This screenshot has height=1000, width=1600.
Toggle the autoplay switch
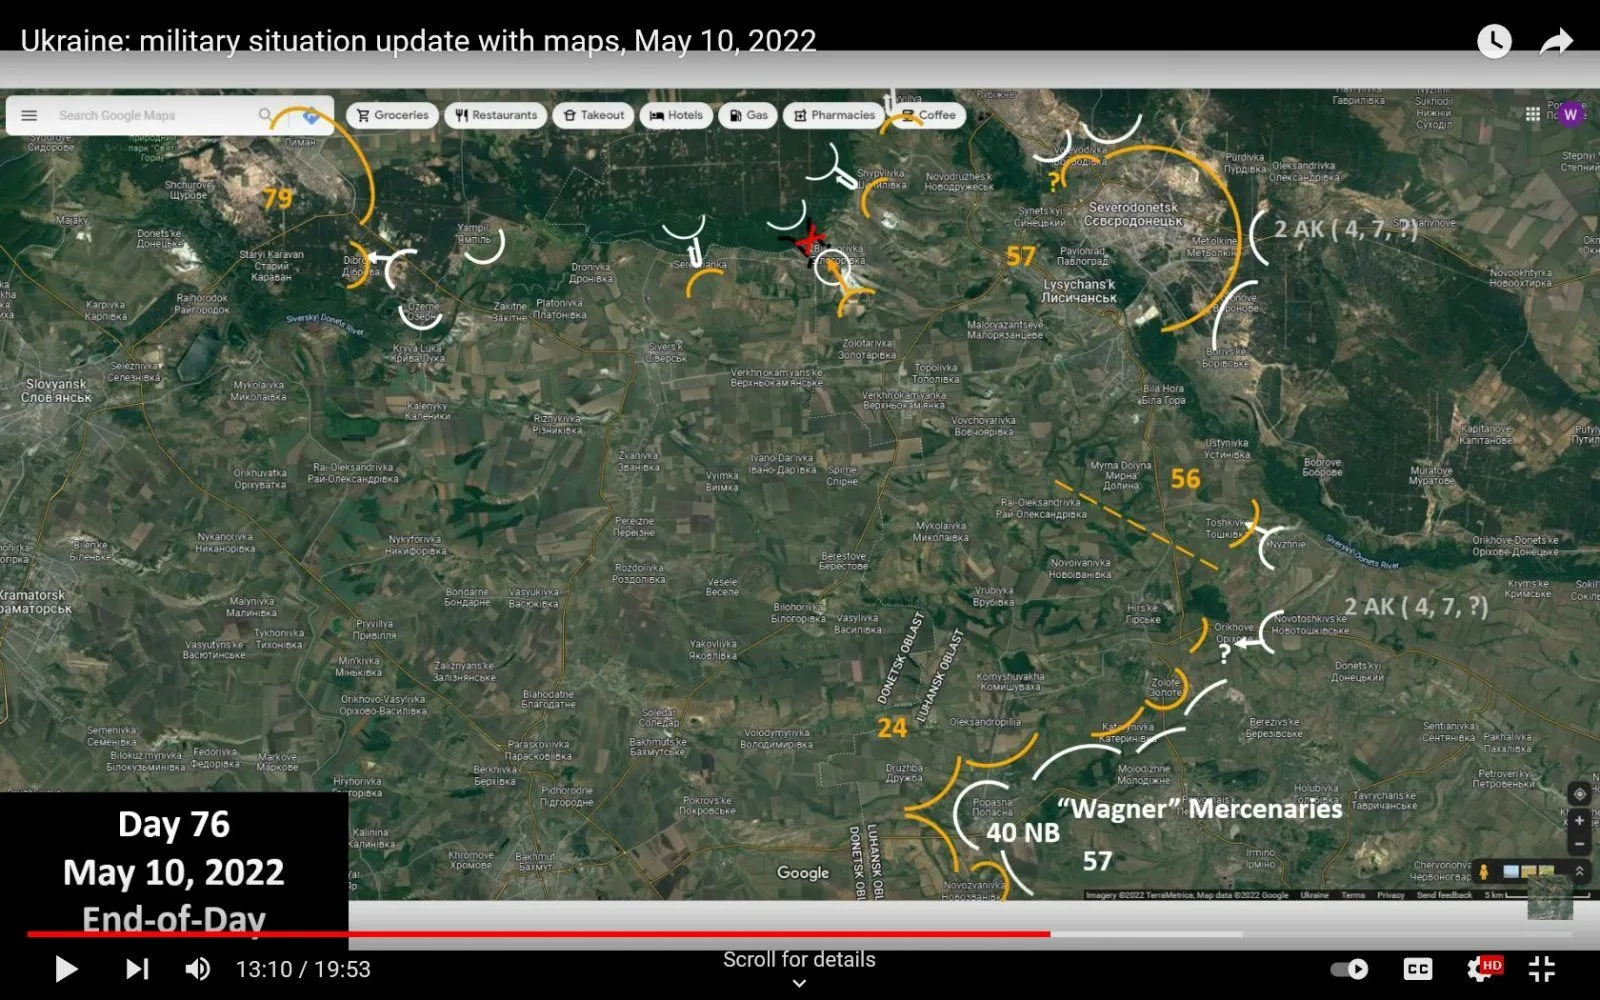click(x=1350, y=969)
